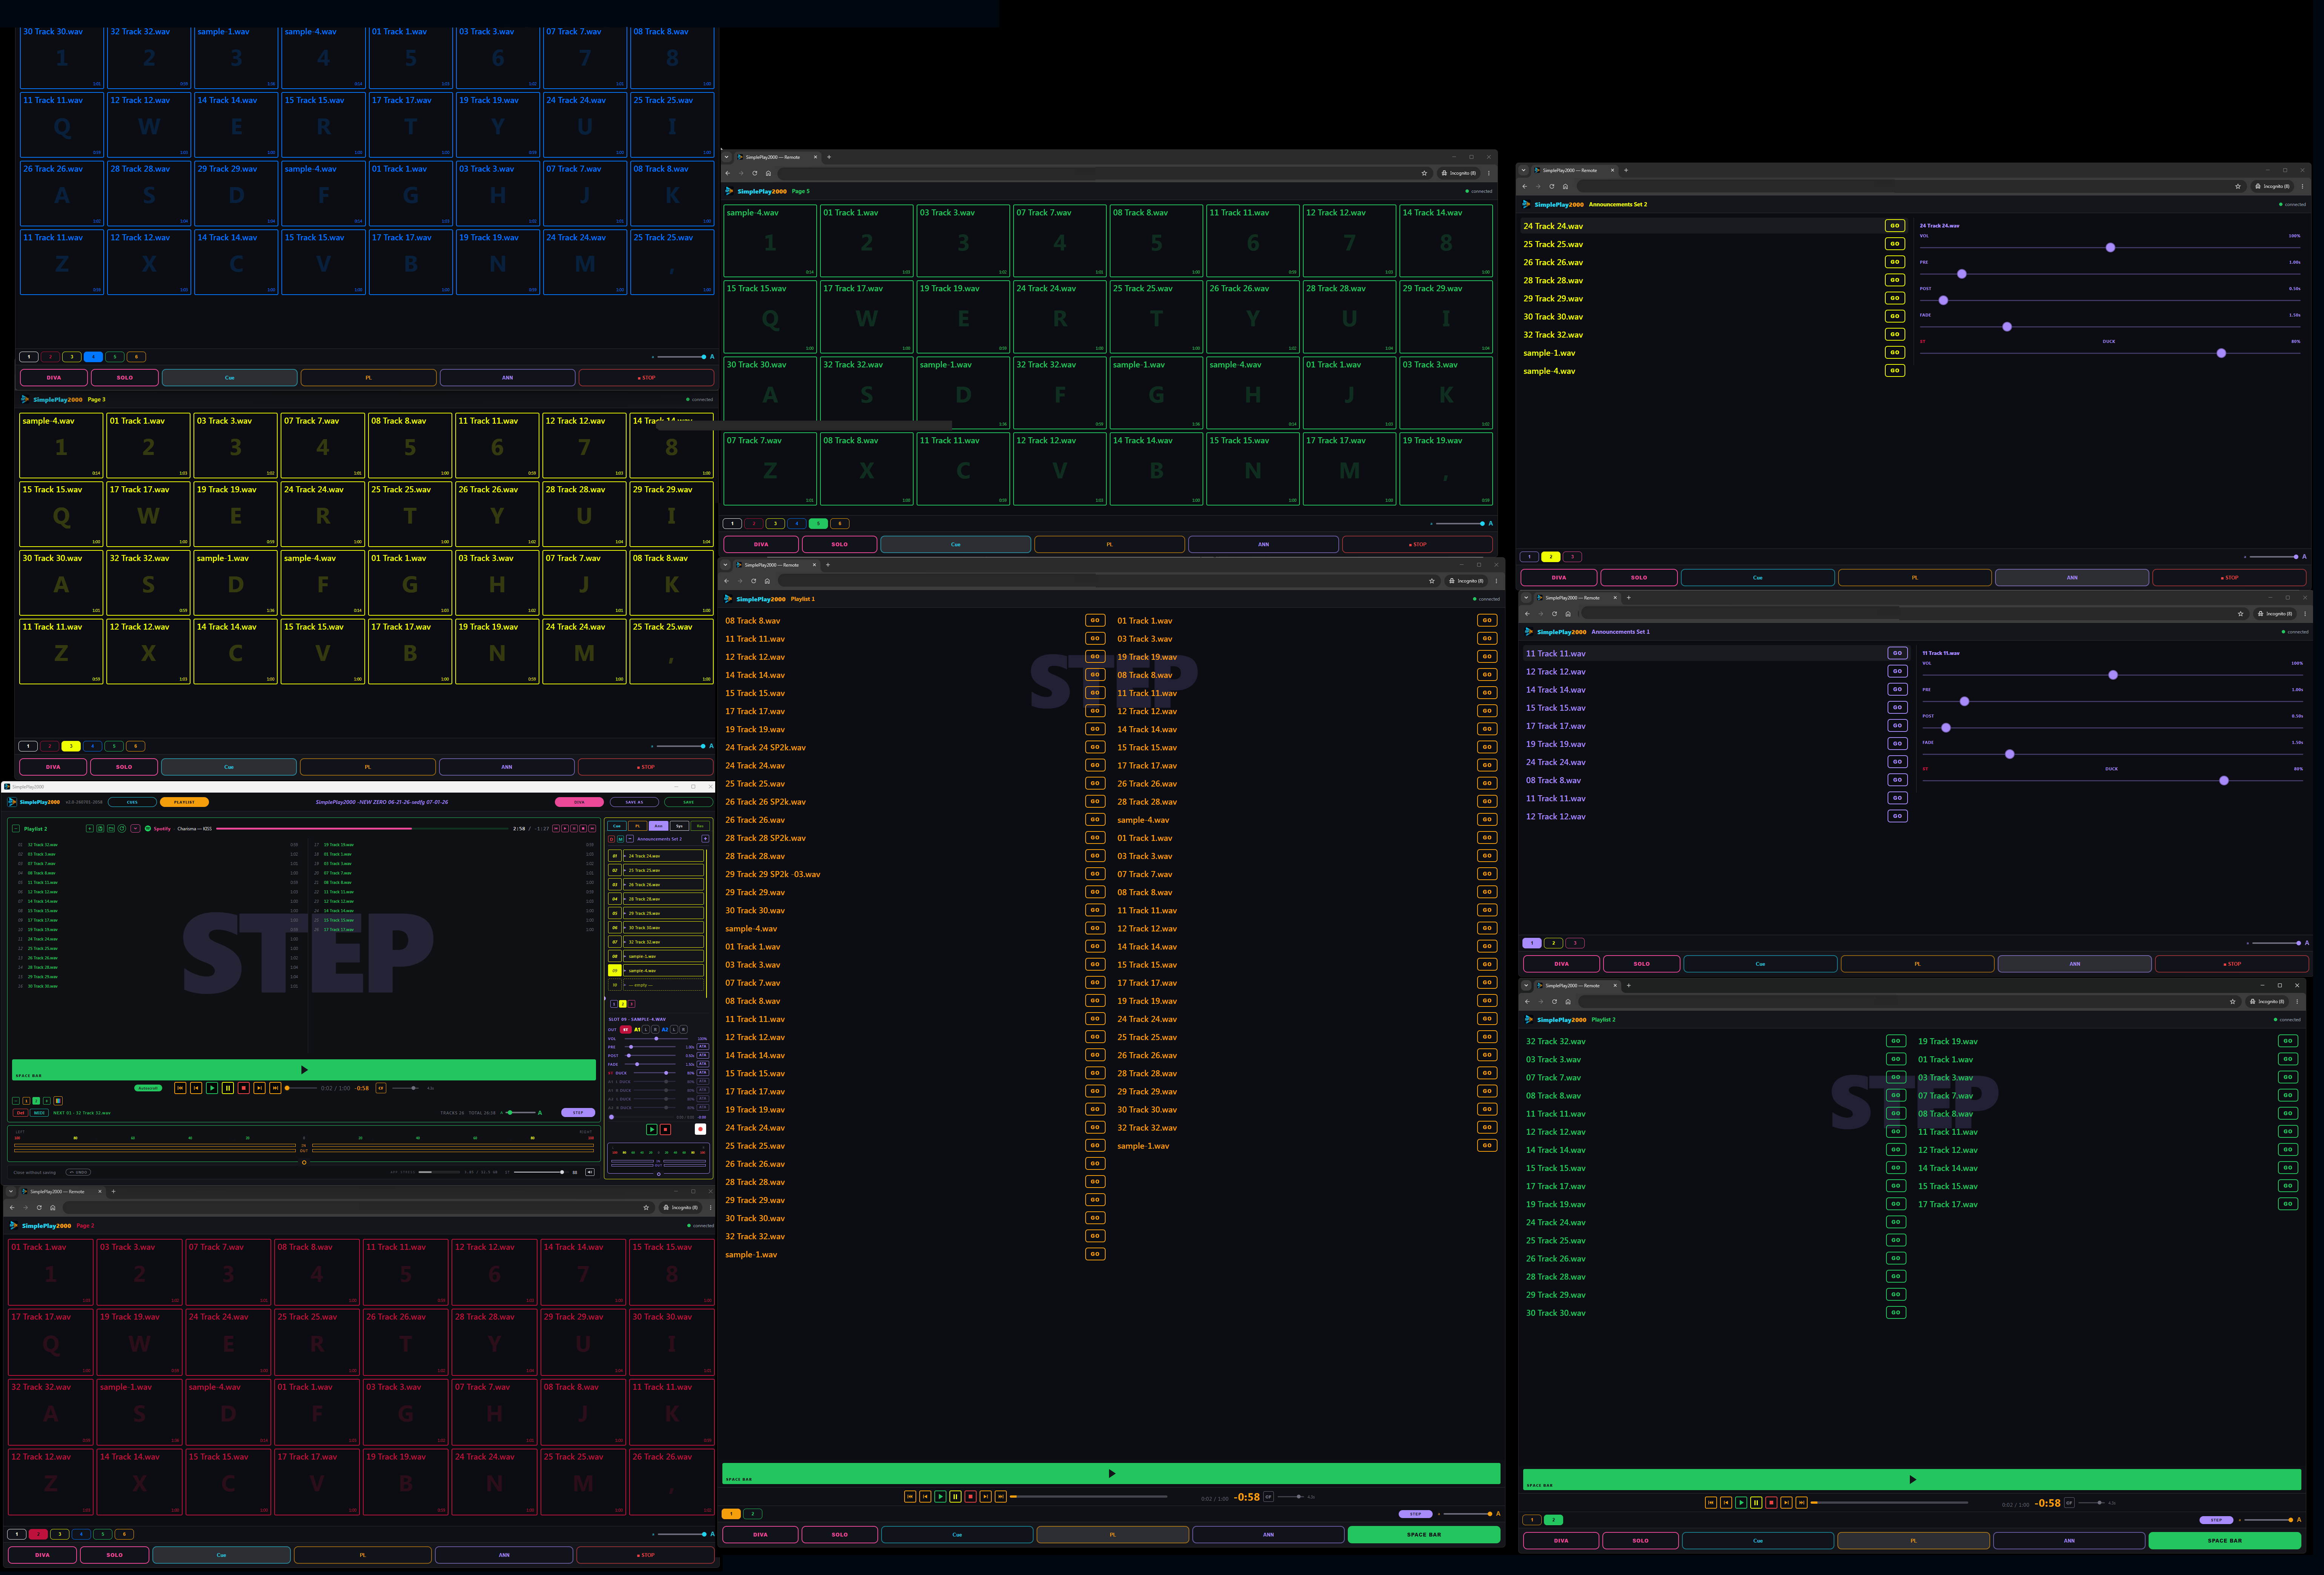
Task: Click the yellow pause button in main app transport
Action: click(x=228, y=1088)
